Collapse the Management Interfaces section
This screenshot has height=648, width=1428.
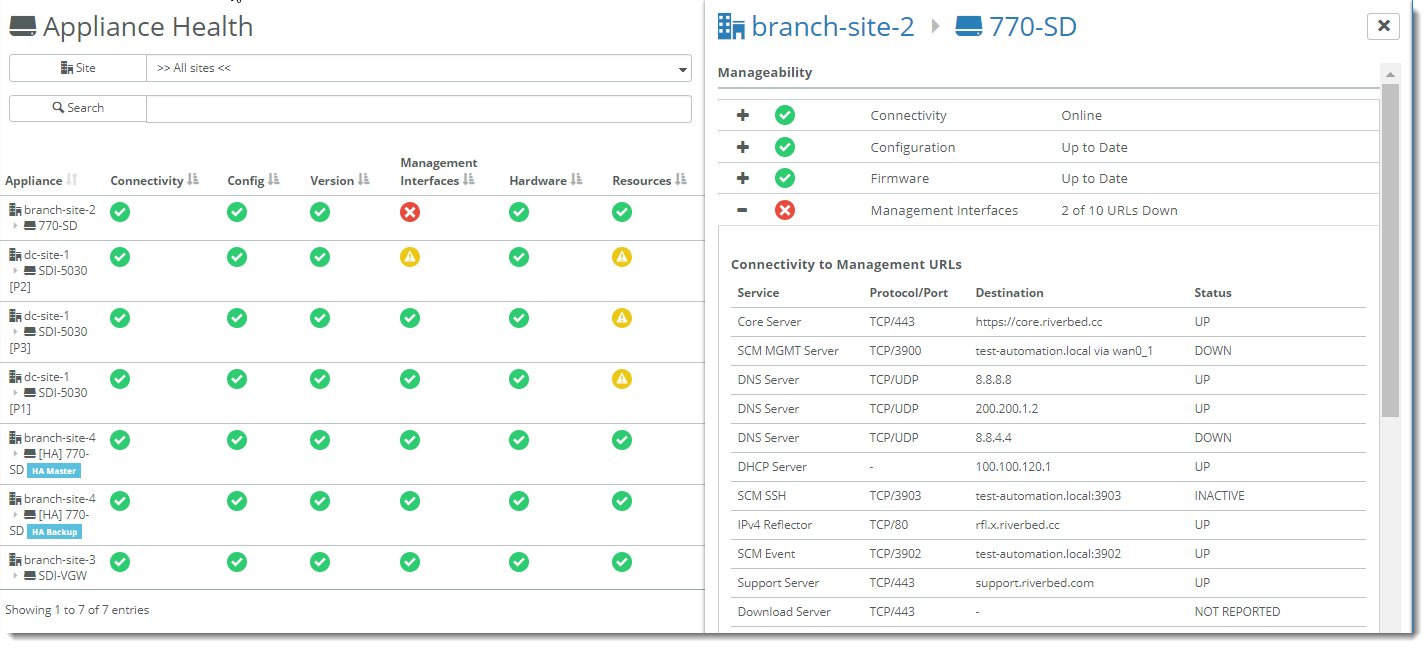[743, 210]
